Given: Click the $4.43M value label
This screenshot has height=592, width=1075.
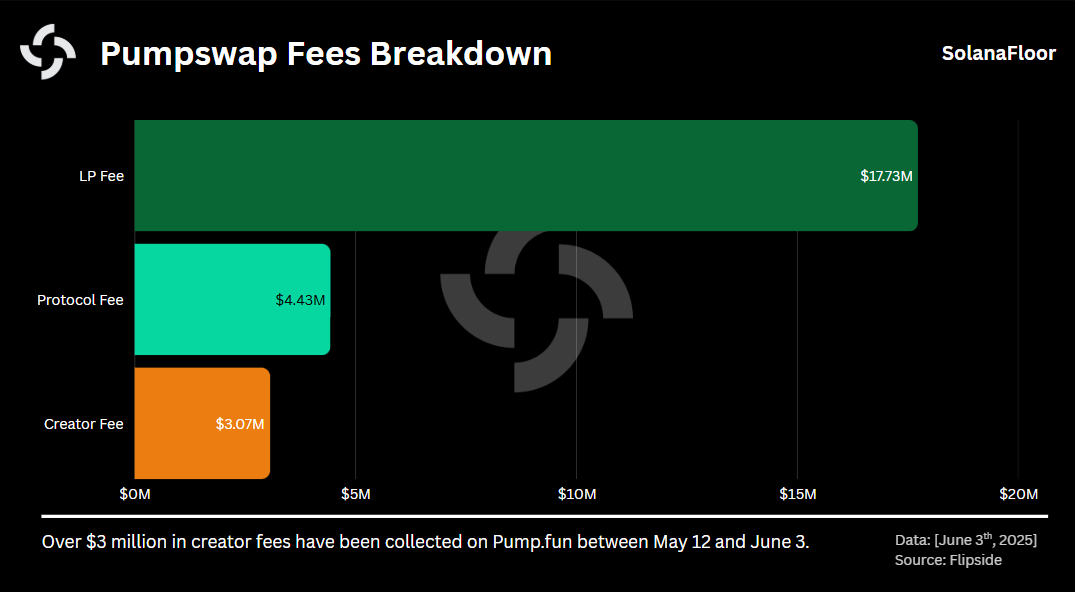Looking at the screenshot, I should tap(300, 300).
